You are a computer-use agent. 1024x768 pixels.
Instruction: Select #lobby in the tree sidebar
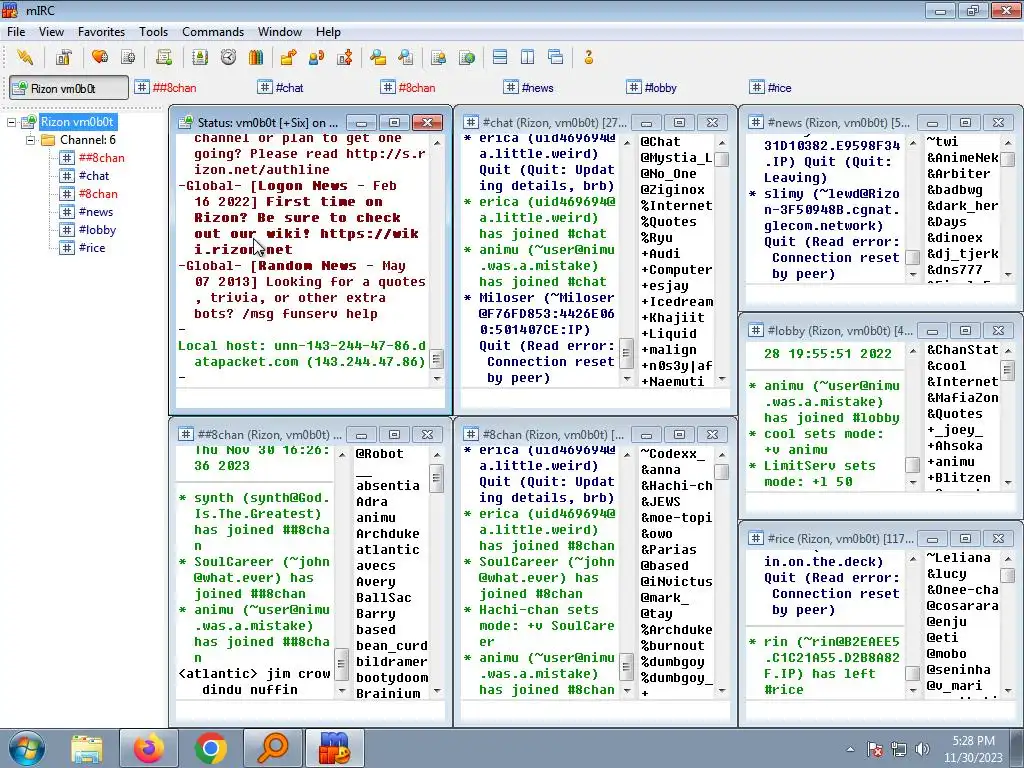[97, 230]
